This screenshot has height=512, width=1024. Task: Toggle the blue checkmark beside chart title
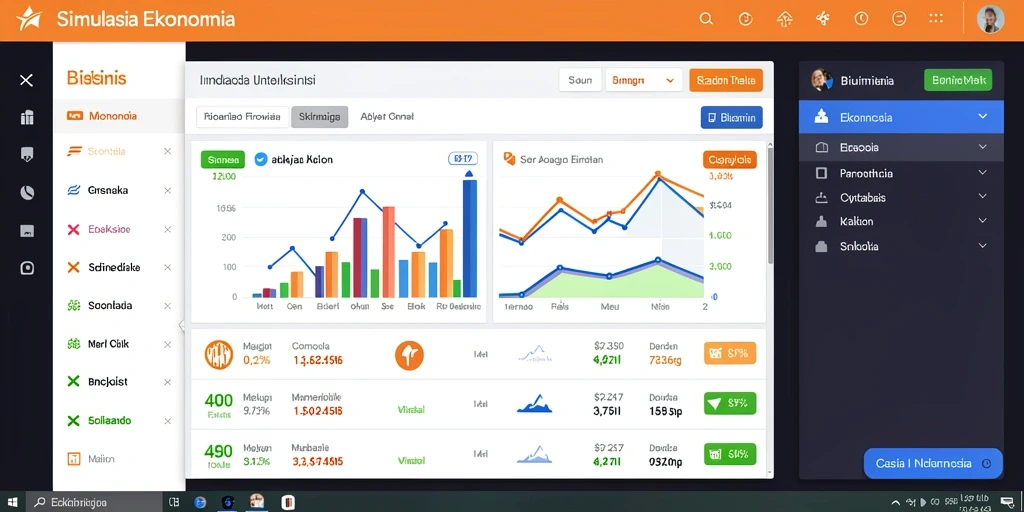pos(261,159)
